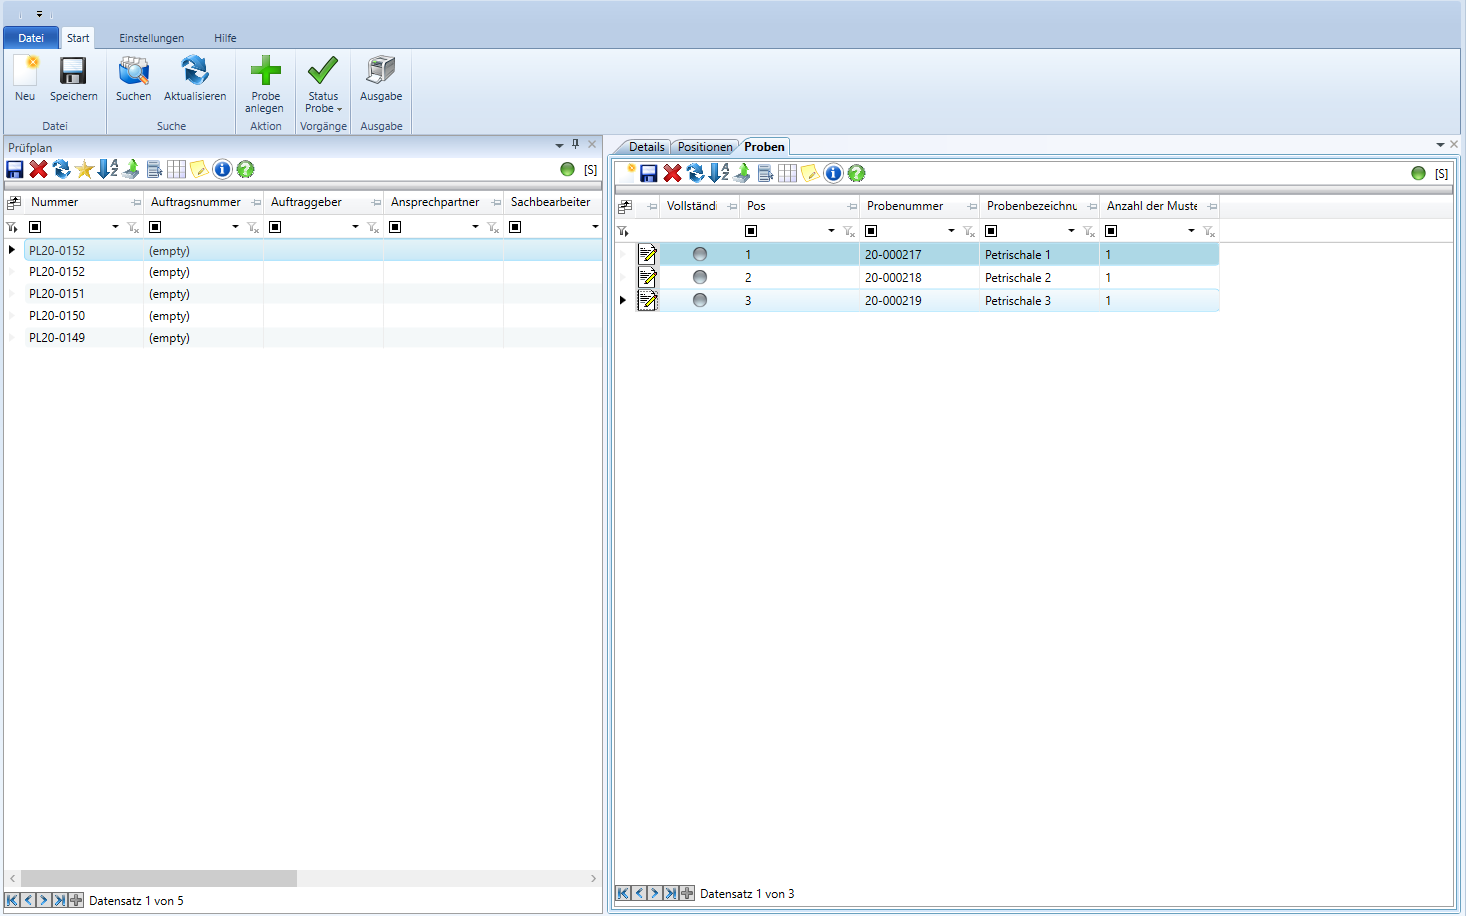The width and height of the screenshot is (1466, 916).
Task: Open edit icon for Petrischale 2 row
Action: (647, 277)
